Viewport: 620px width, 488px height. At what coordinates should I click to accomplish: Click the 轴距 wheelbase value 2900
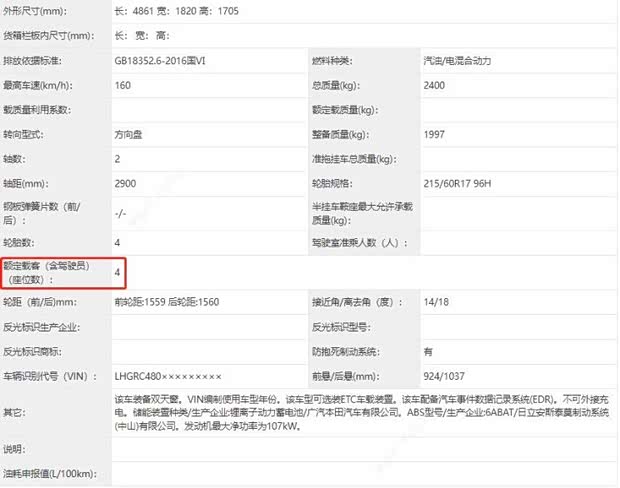[127, 183]
